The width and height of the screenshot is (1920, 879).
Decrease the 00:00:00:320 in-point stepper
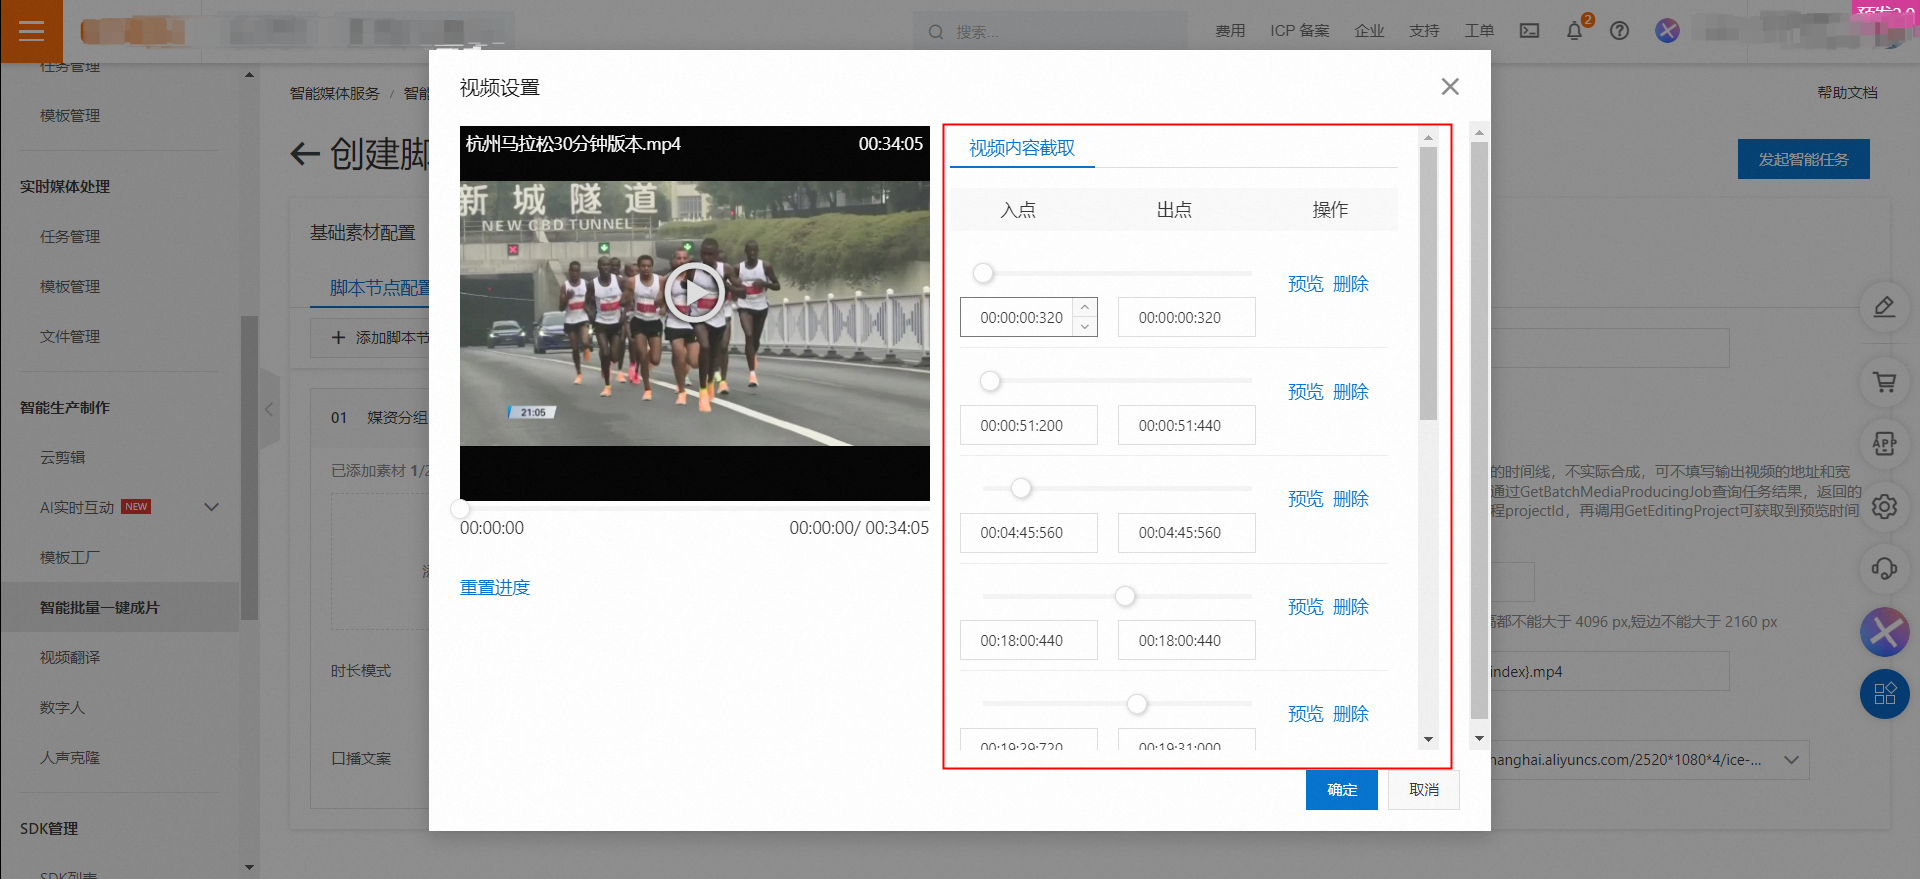1085,327
